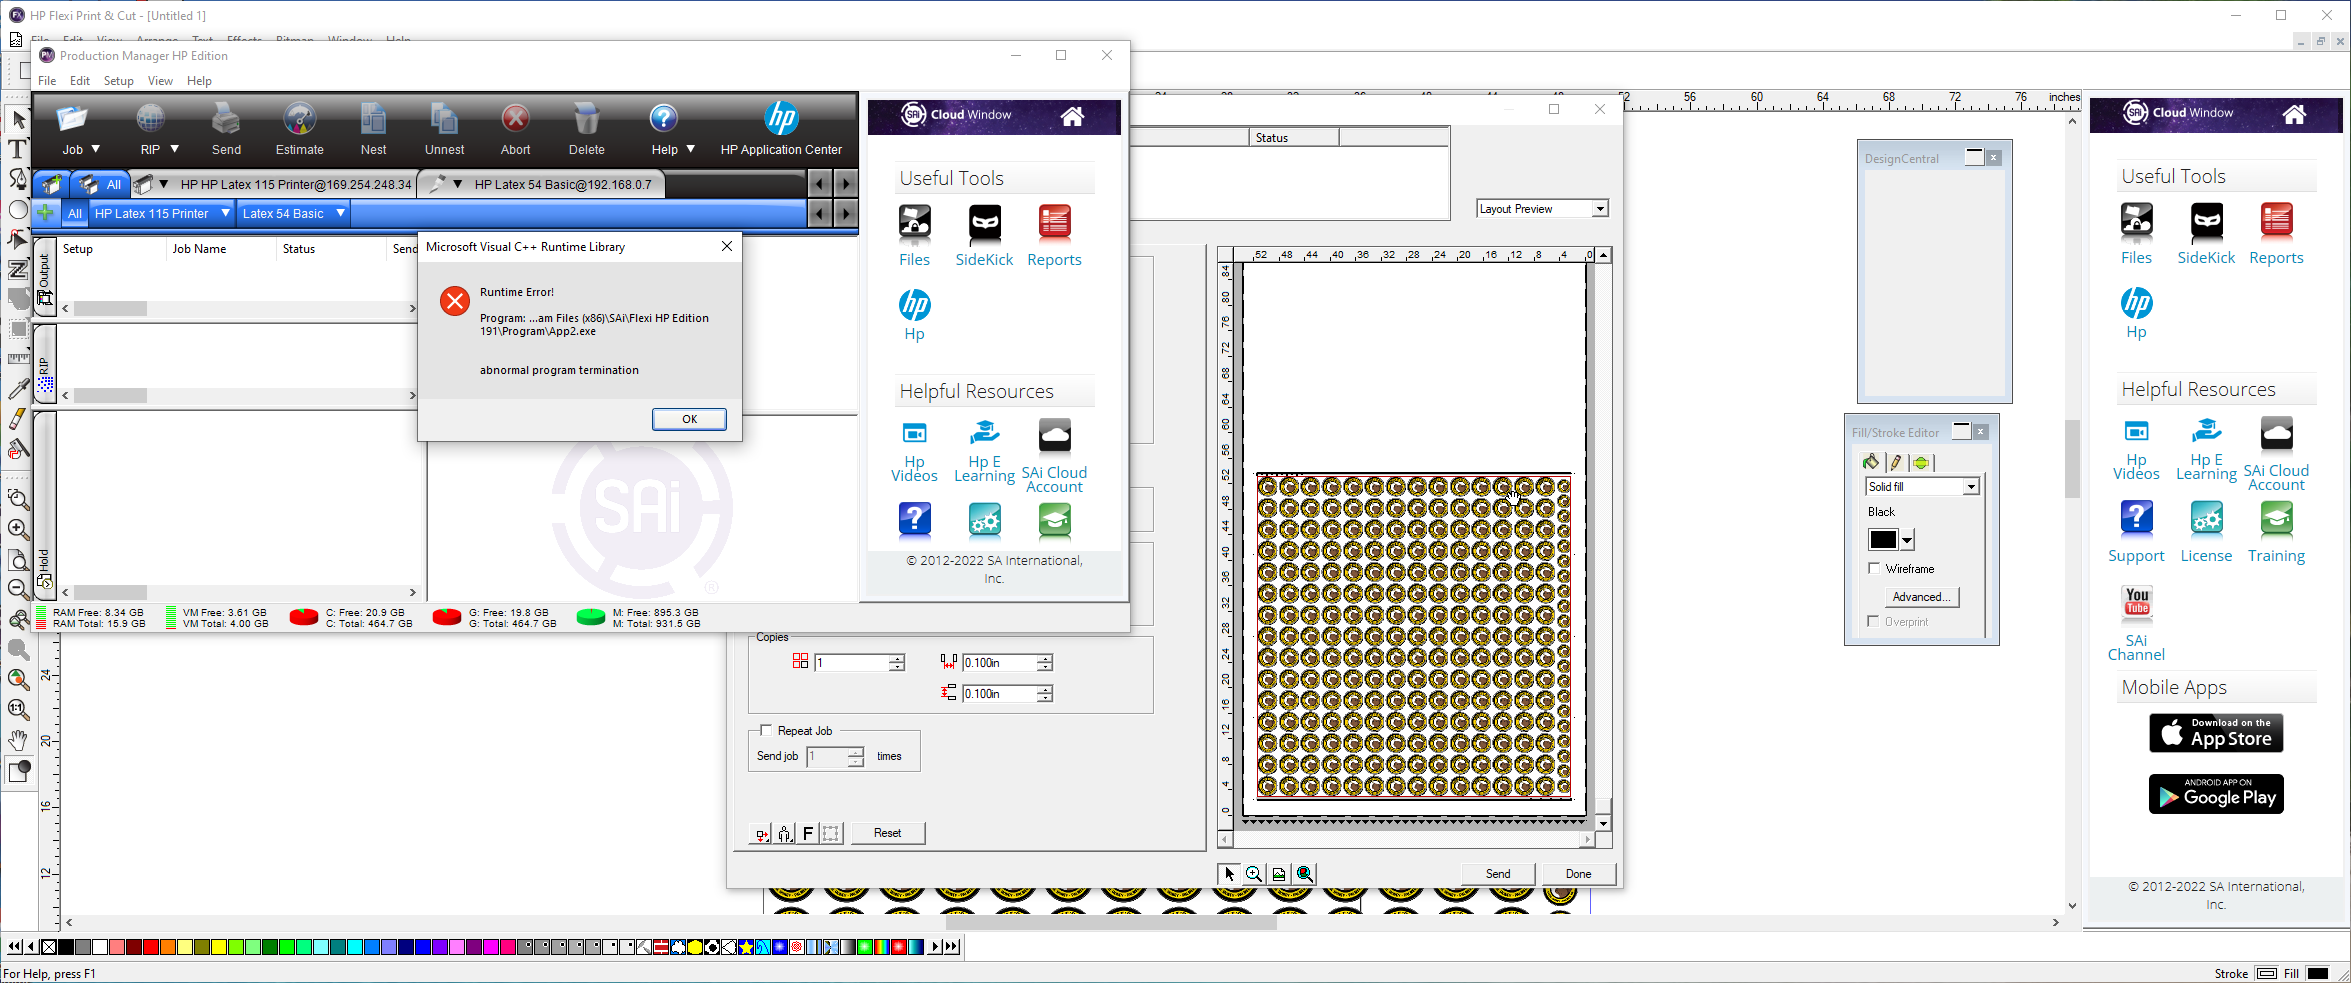
Task: Open the Edit menu in Production Manager
Action: point(80,81)
